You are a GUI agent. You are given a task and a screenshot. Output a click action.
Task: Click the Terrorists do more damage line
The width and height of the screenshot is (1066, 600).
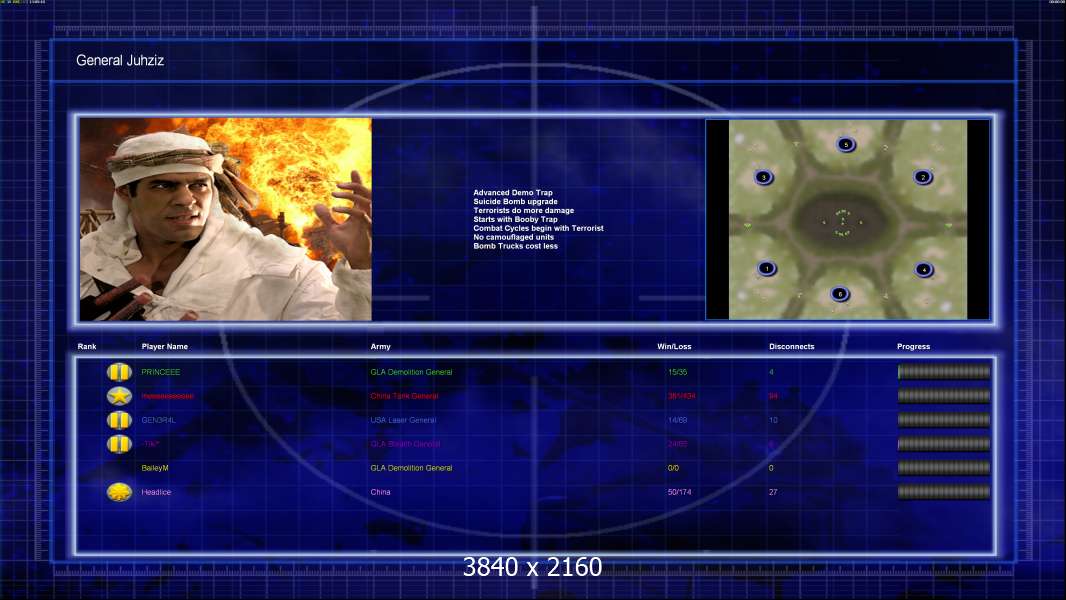pos(523,211)
